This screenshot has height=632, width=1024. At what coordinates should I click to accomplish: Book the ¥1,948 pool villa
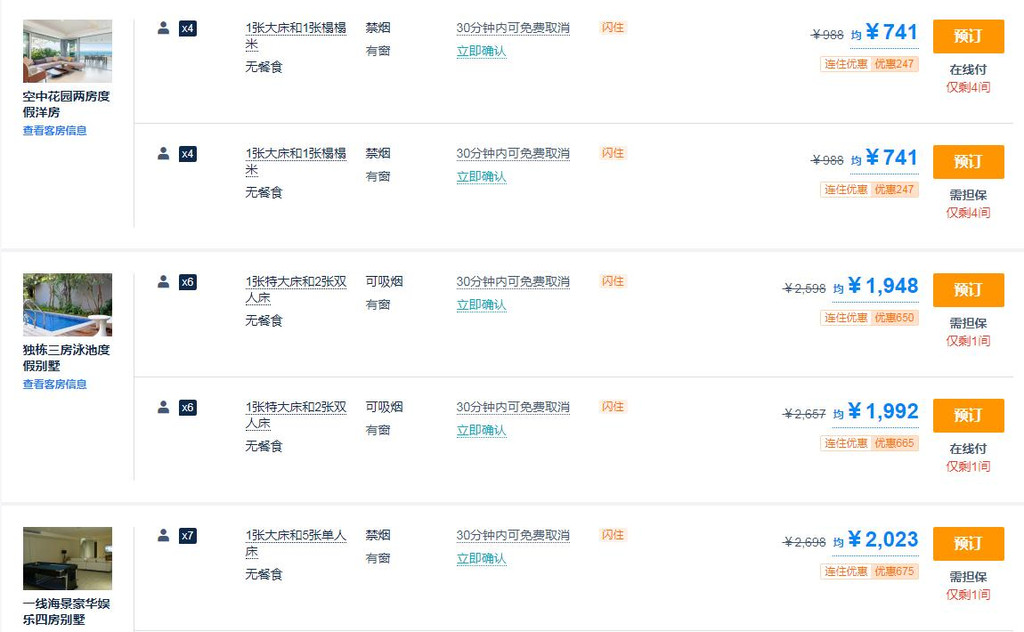point(967,290)
